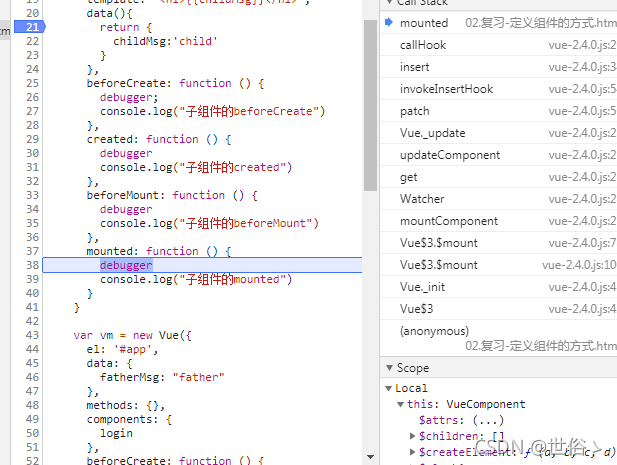The width and height of the screenshot is (617, 465).
Task: Click line number 26 in the gutter
Action: [x=33, y=97]
